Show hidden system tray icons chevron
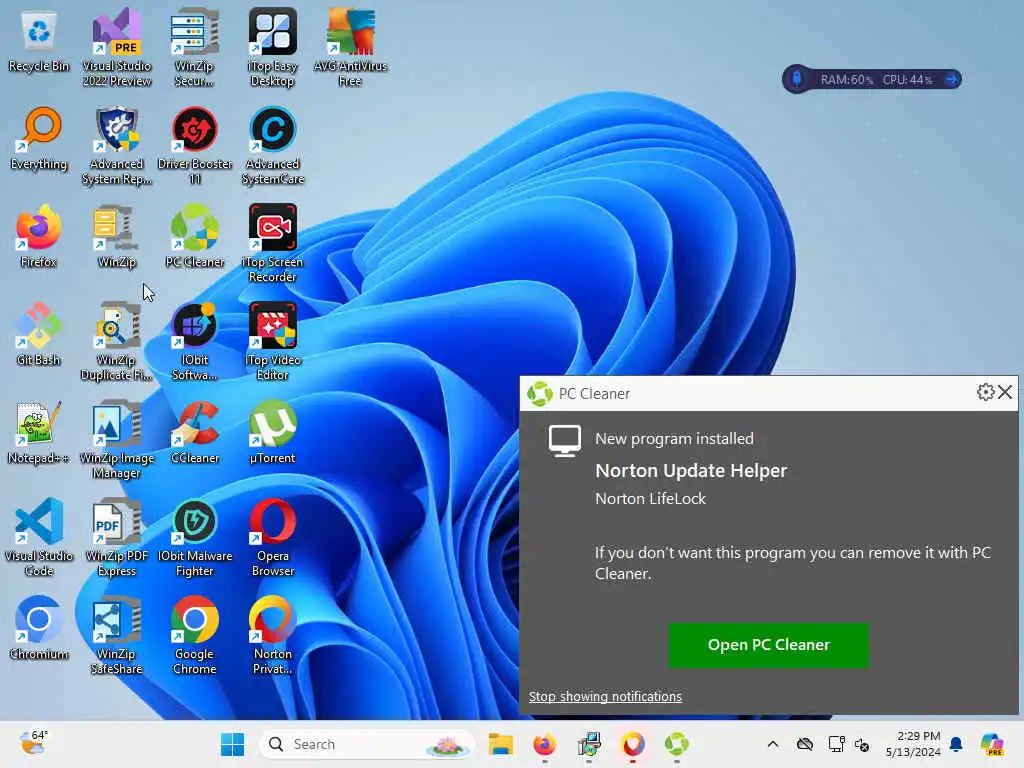 [x=773, y=744]
